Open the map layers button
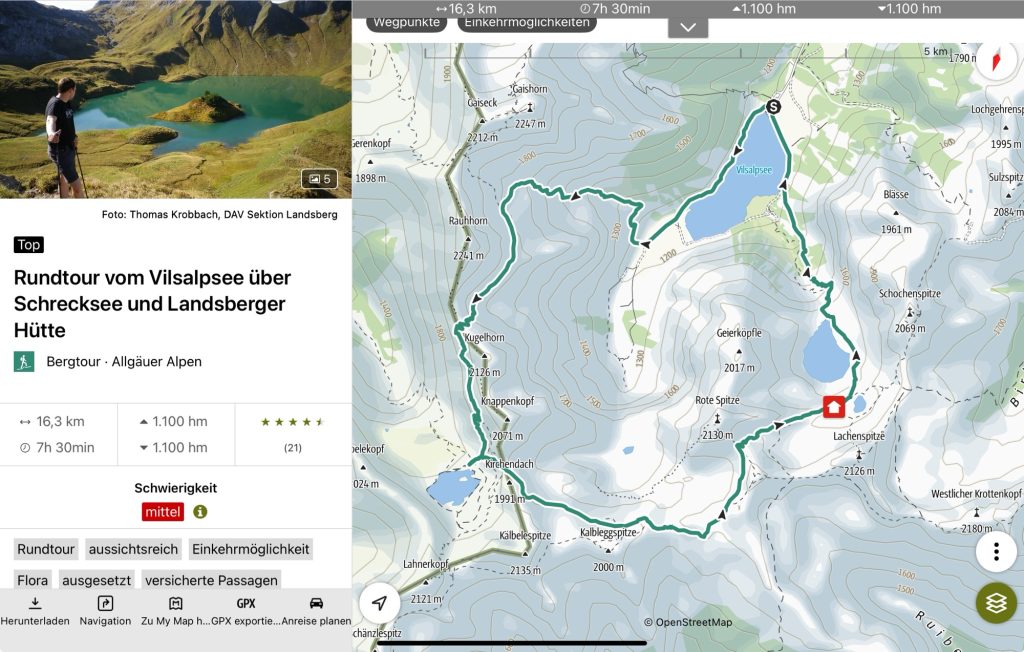 [x=996, y=602]
